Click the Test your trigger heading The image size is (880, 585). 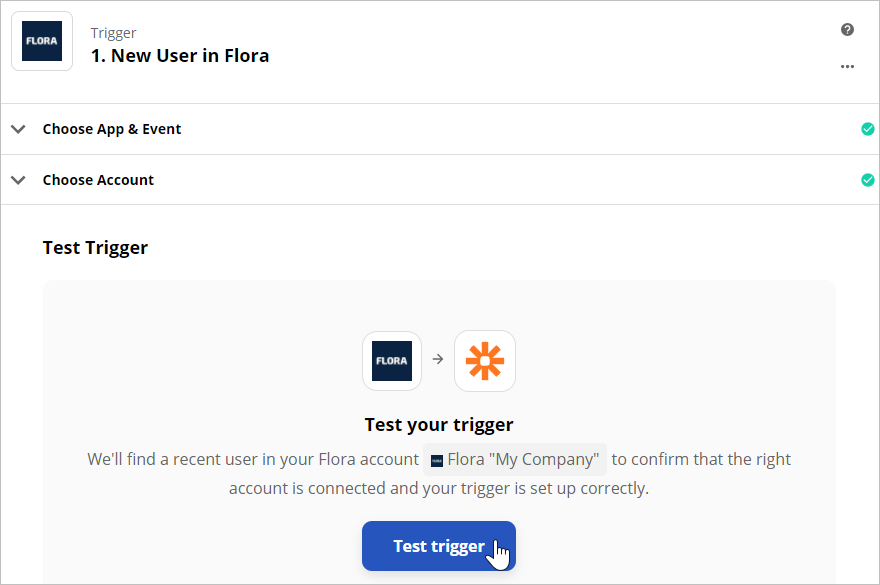(439, 424)
